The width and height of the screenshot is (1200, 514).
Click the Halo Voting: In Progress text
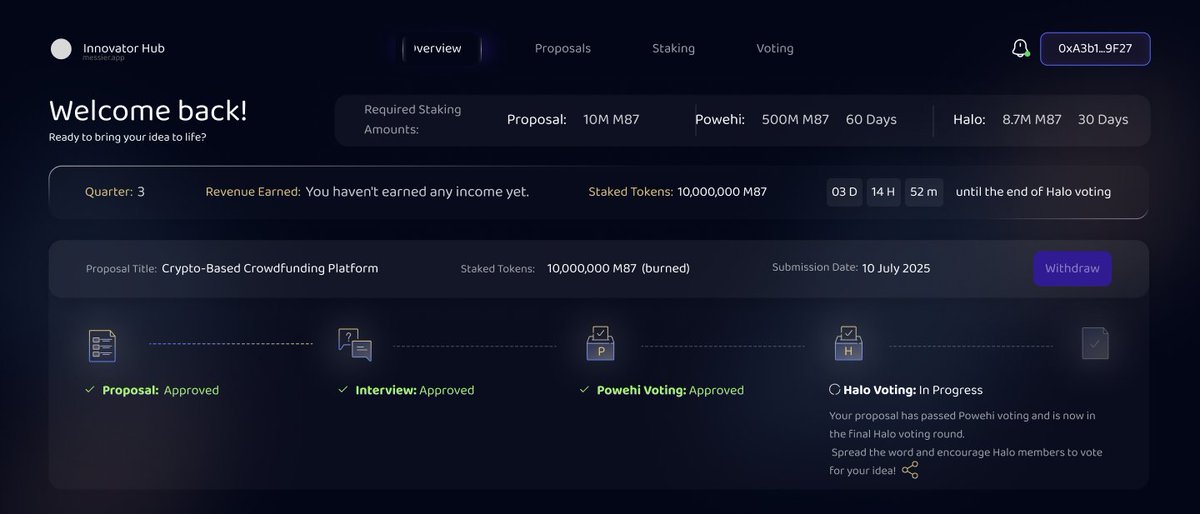(913, 390)
